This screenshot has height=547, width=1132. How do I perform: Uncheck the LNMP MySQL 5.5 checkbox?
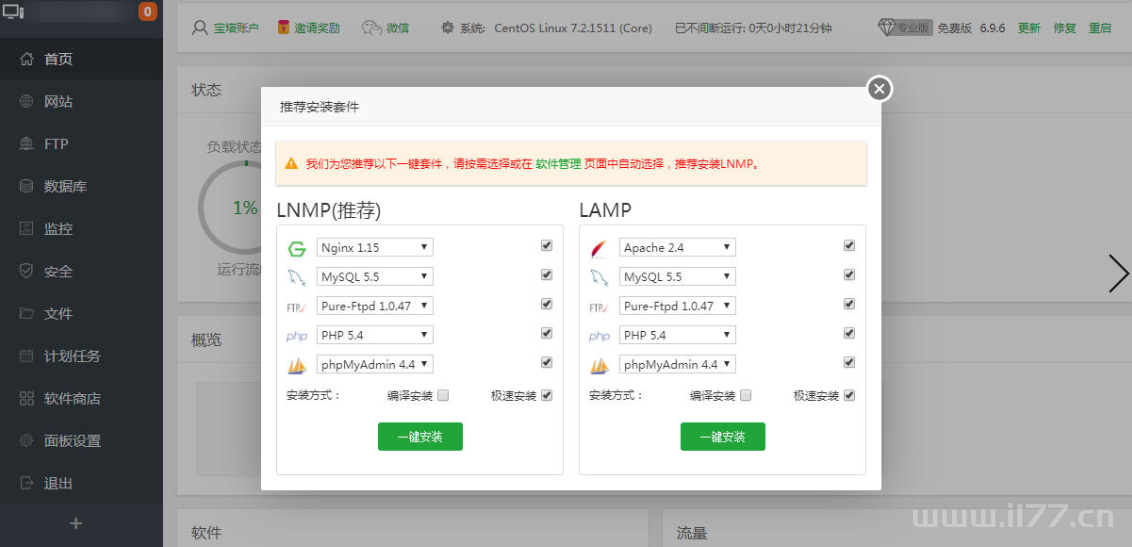[547, 275]
